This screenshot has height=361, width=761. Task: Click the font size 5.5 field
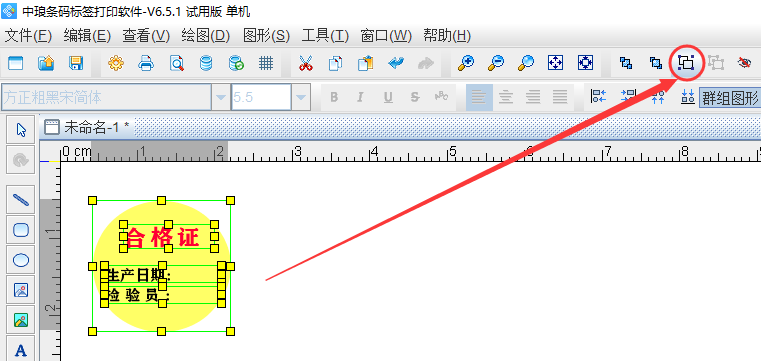(261, 98)
